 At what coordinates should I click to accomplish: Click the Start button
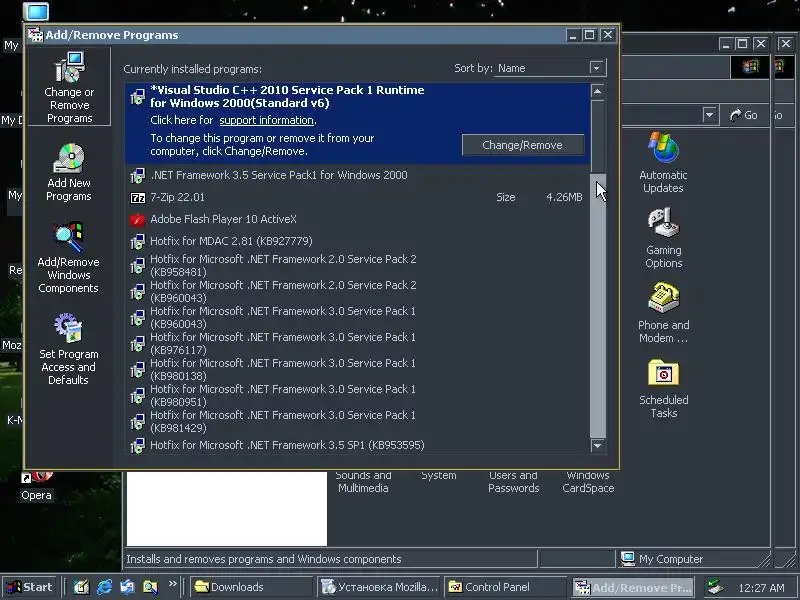tap(30, 587)
